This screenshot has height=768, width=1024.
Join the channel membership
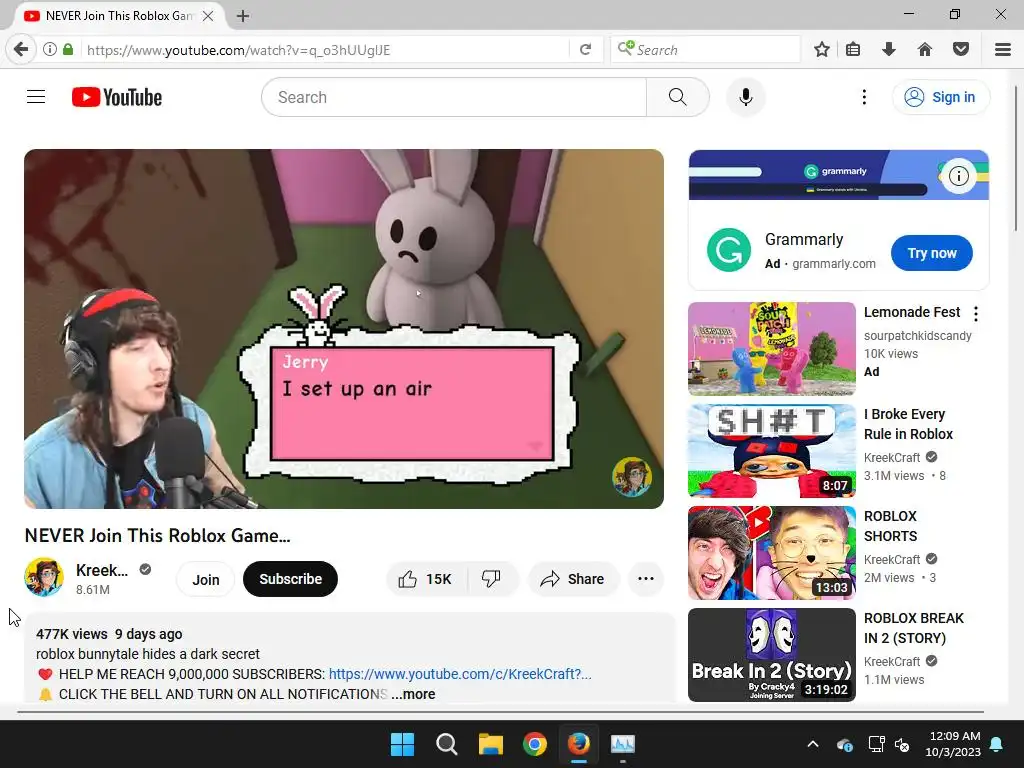(206, 579)
